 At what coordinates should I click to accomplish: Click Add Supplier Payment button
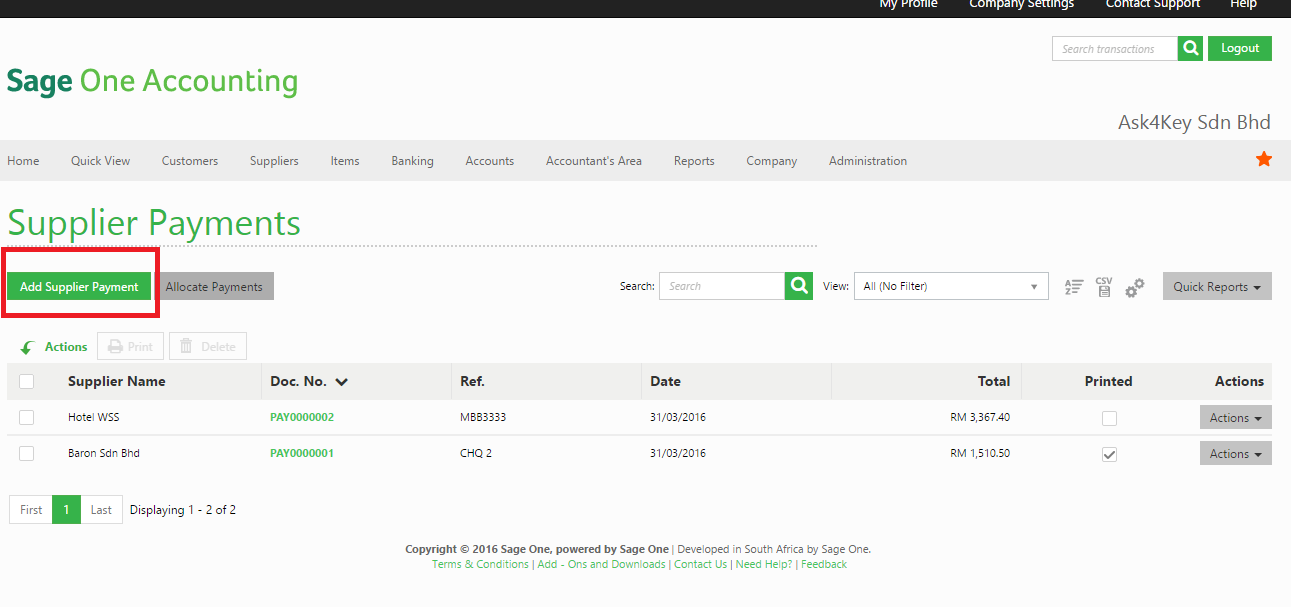[79, 286]
